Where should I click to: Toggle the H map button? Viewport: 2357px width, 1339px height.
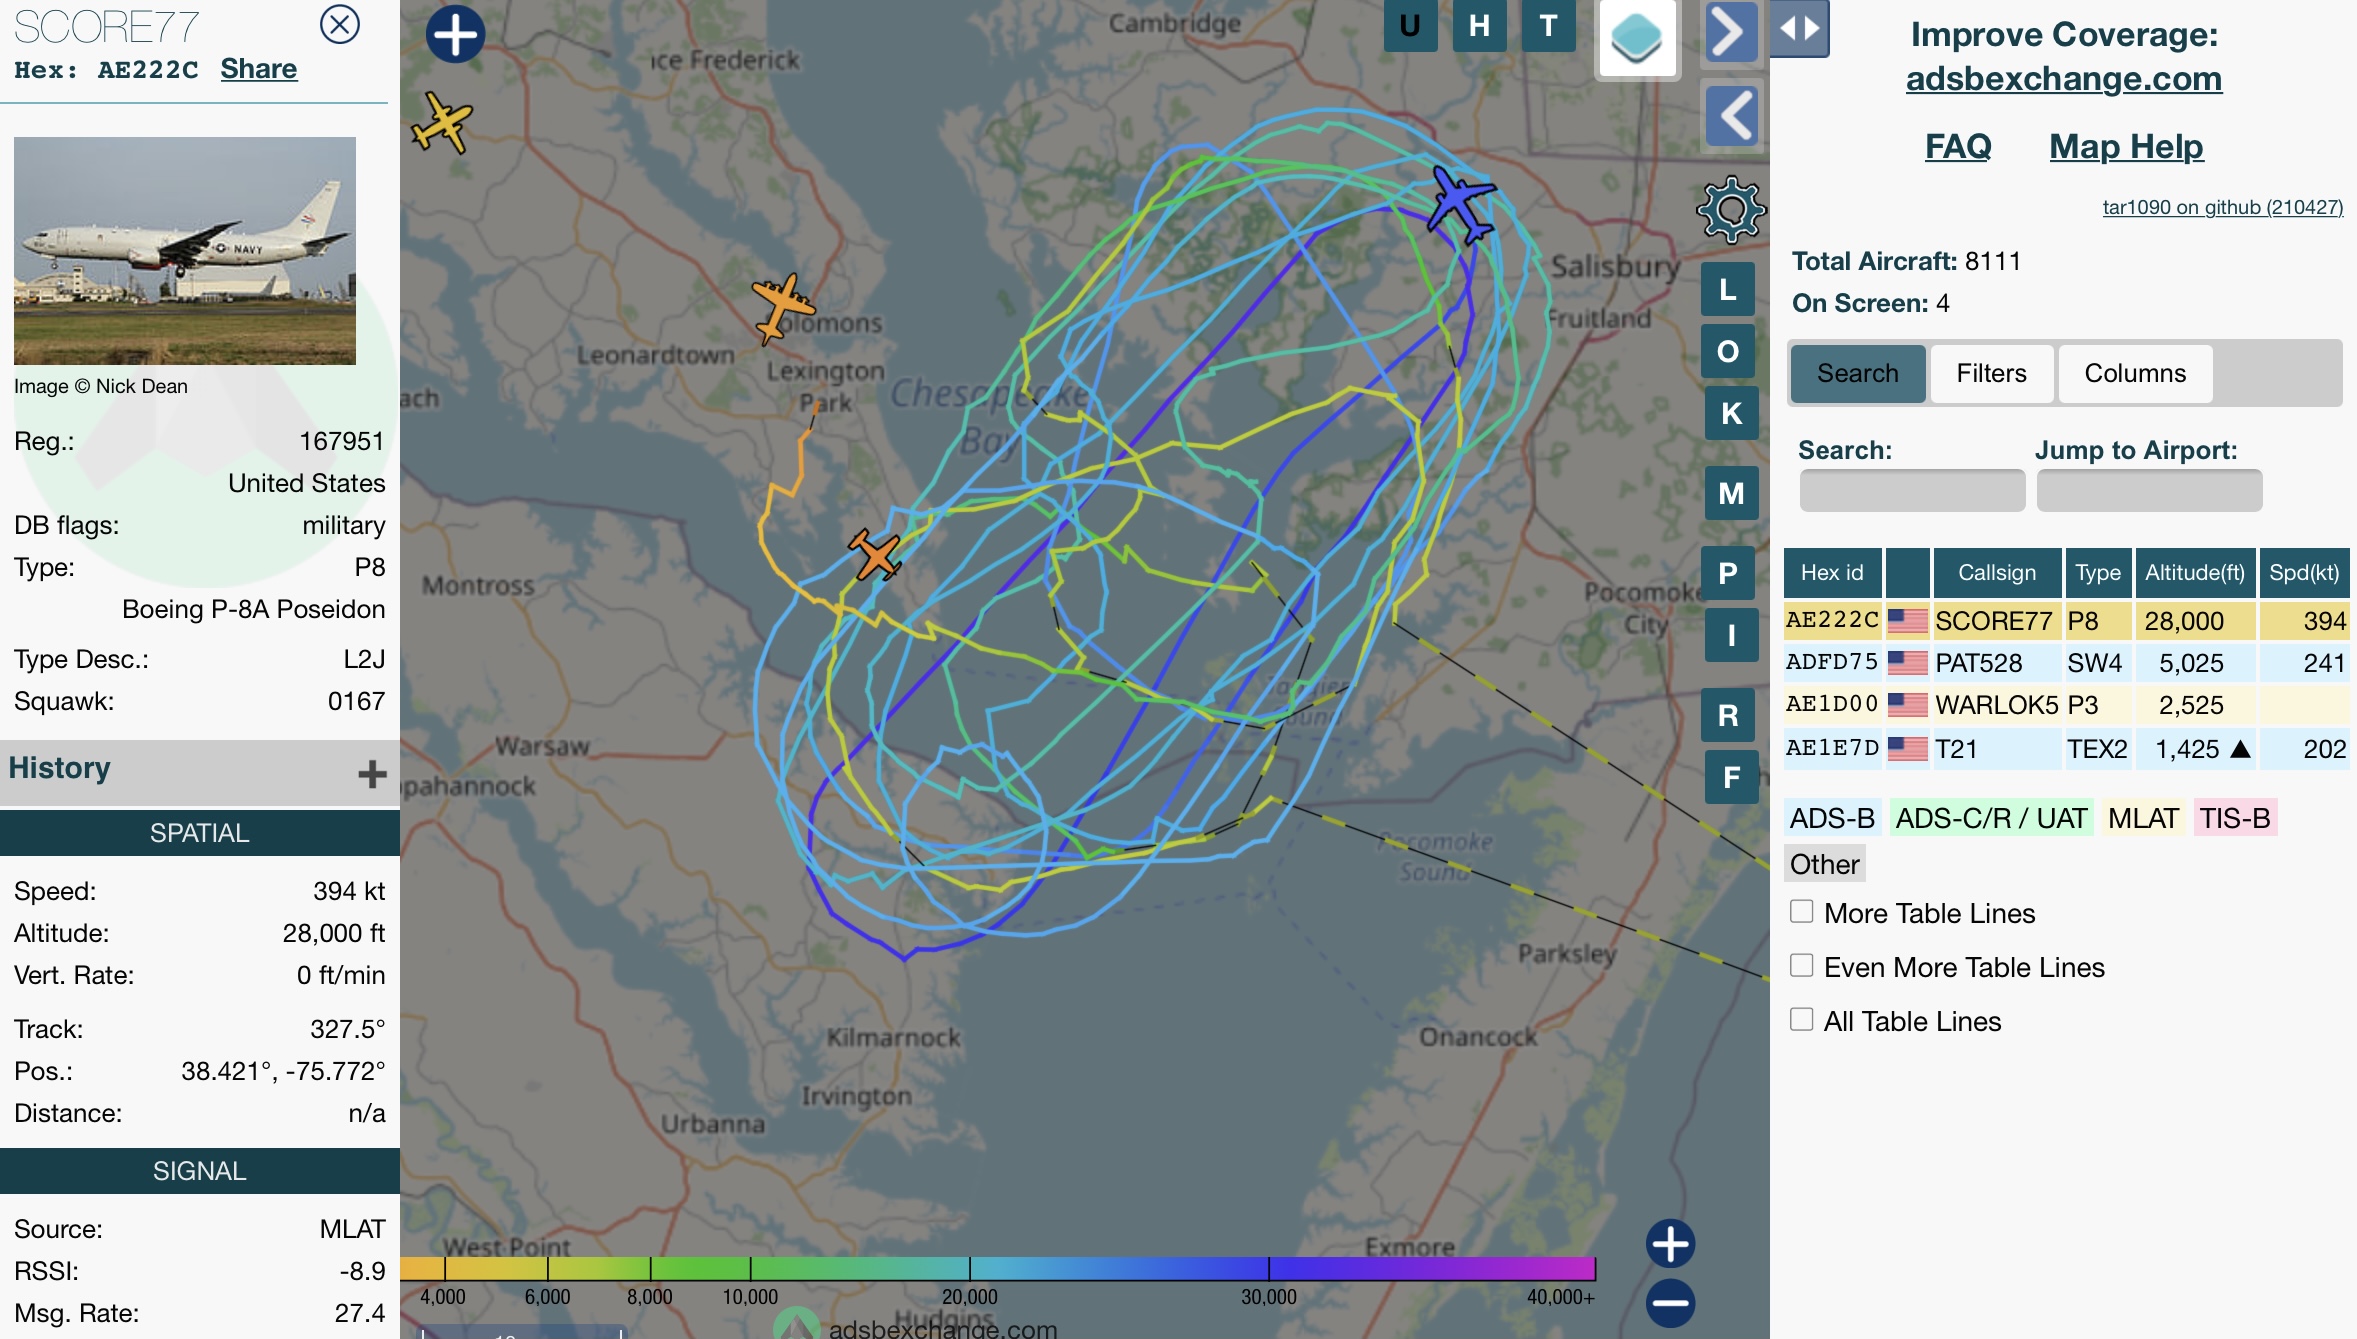coord(1479,25)
